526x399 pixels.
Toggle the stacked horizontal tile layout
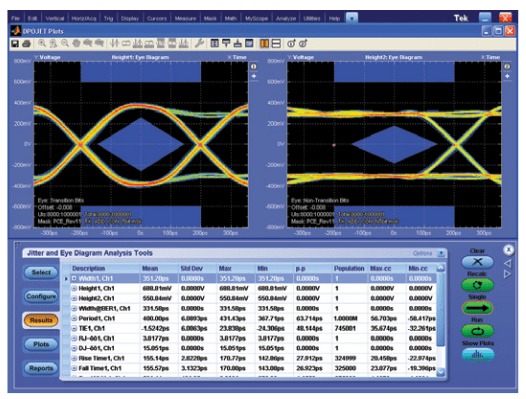tap(276, 44)
